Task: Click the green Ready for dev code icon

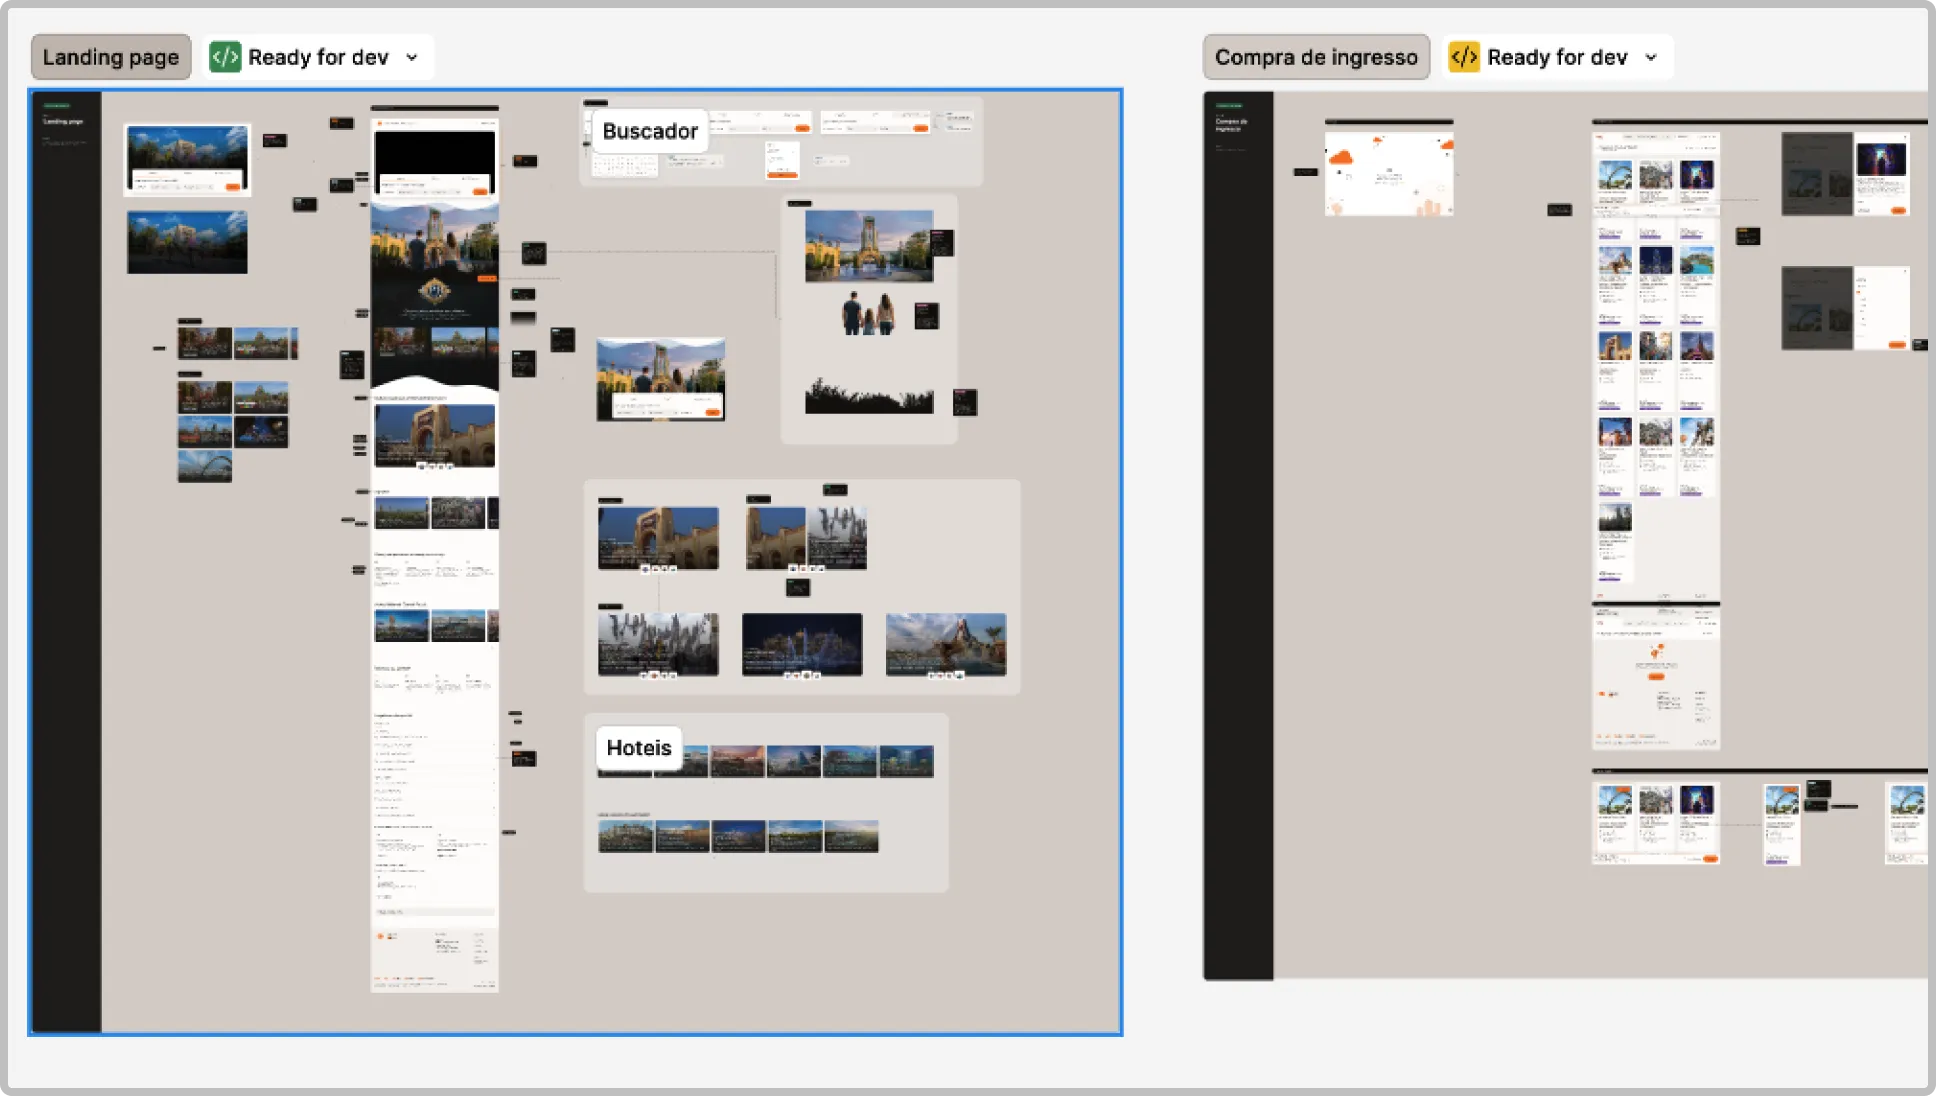Action: click(225, 57)
